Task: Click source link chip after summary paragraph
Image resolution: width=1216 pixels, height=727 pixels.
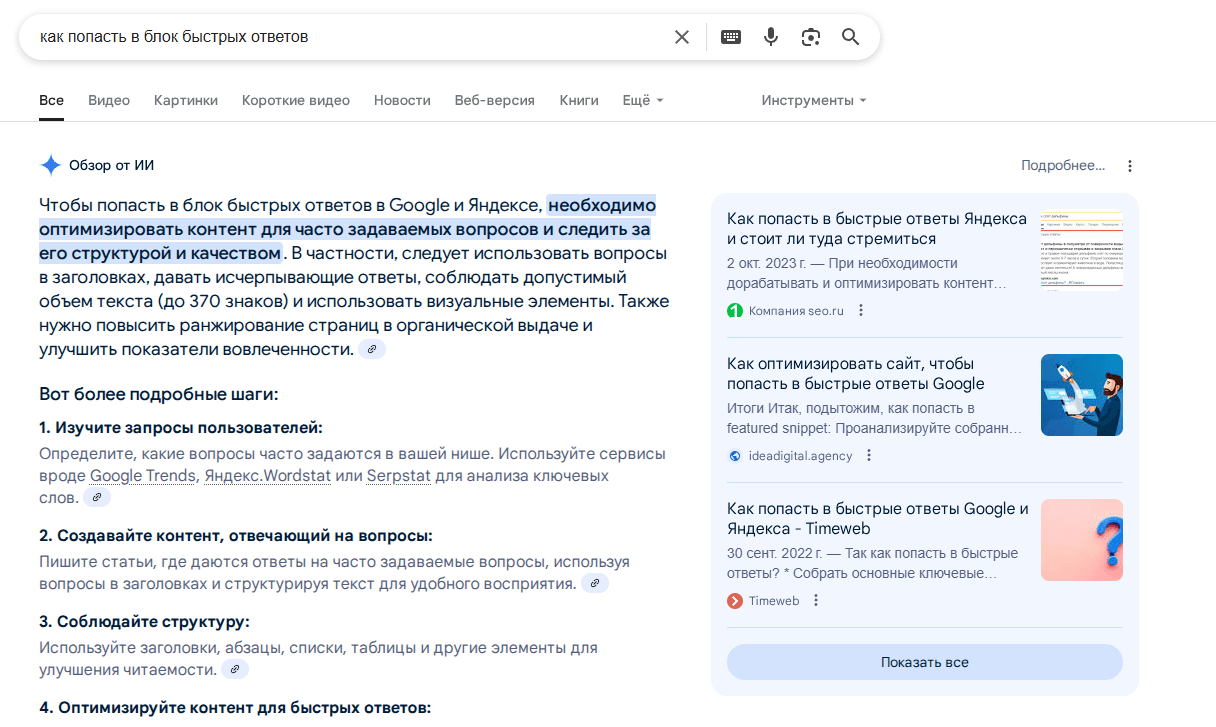Action: pos(372,349)
